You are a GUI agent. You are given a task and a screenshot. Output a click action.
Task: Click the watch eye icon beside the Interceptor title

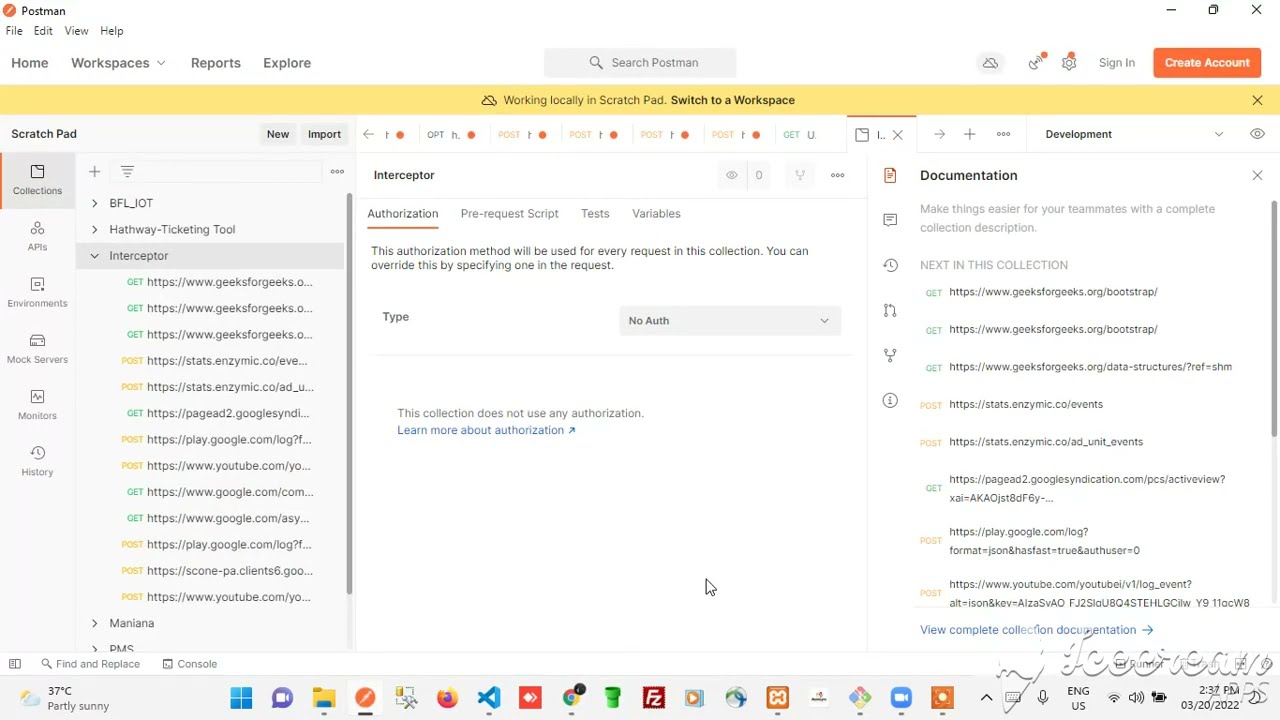[732, 175]
